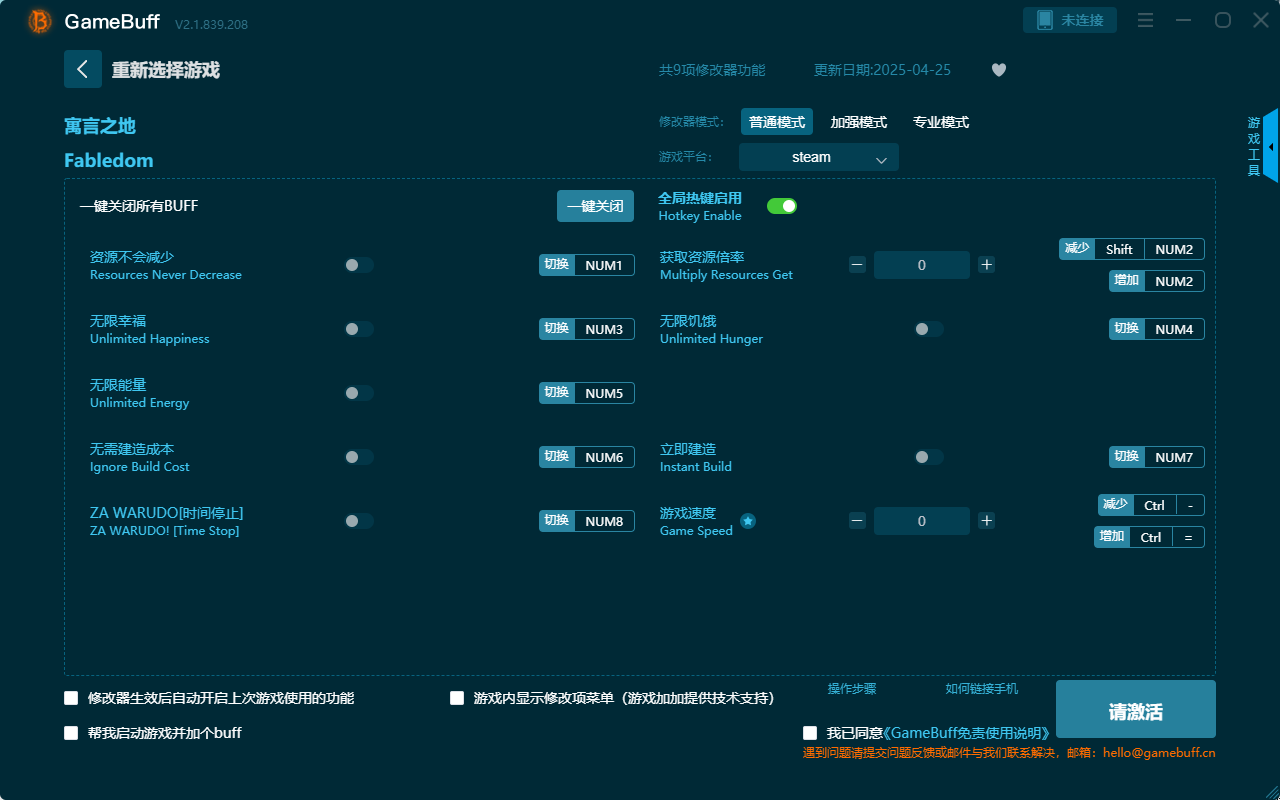Open 如何链接手机 phone link help
This screenshot has width=1280, height=800.
pos(982,689)
